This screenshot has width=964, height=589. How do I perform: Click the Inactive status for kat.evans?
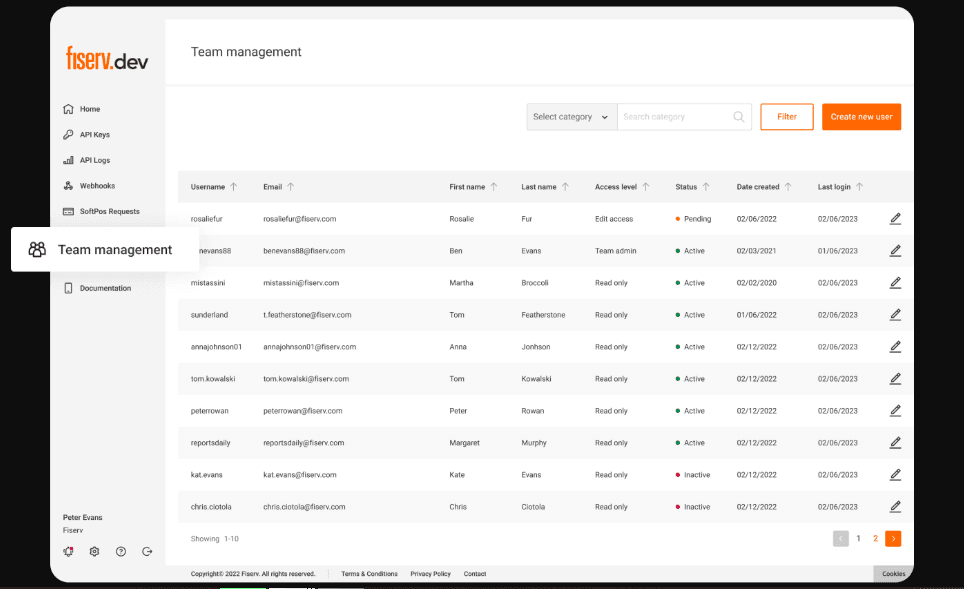click(x=693, y=475)
